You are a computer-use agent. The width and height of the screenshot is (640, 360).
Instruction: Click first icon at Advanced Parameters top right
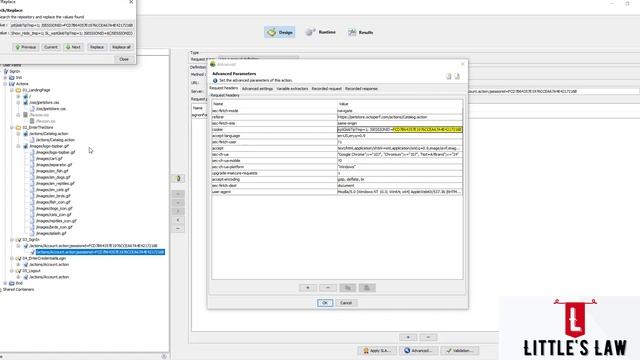point(449,76)
